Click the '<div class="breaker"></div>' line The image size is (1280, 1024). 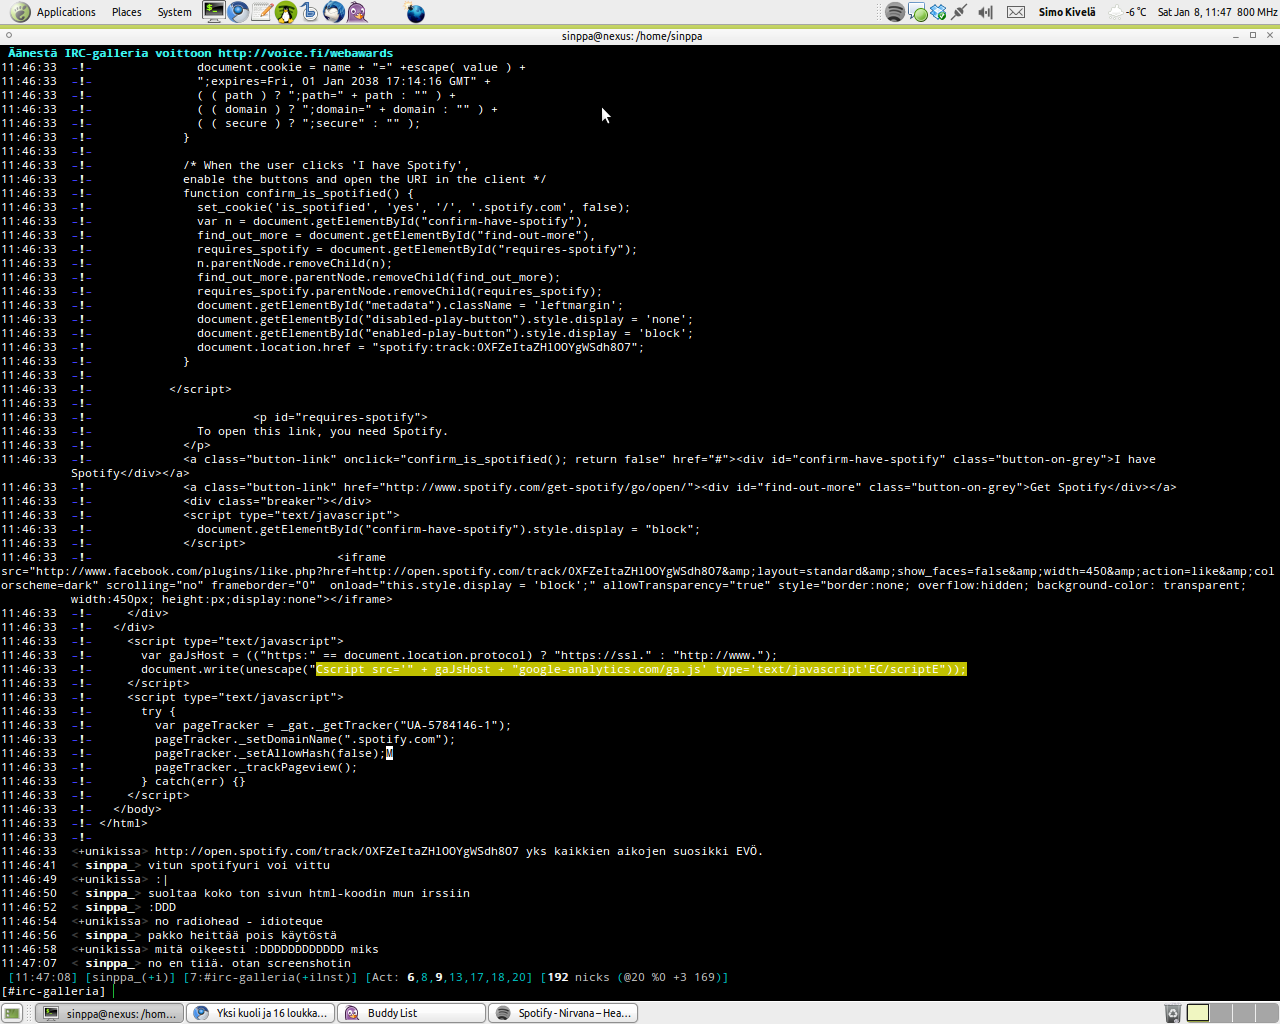pos(277,501)
